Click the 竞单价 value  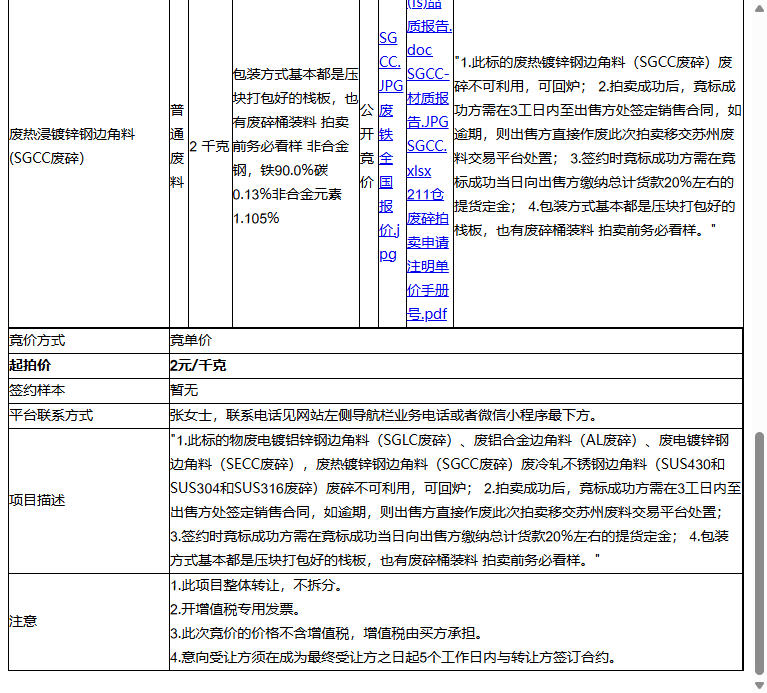(191, 340)
